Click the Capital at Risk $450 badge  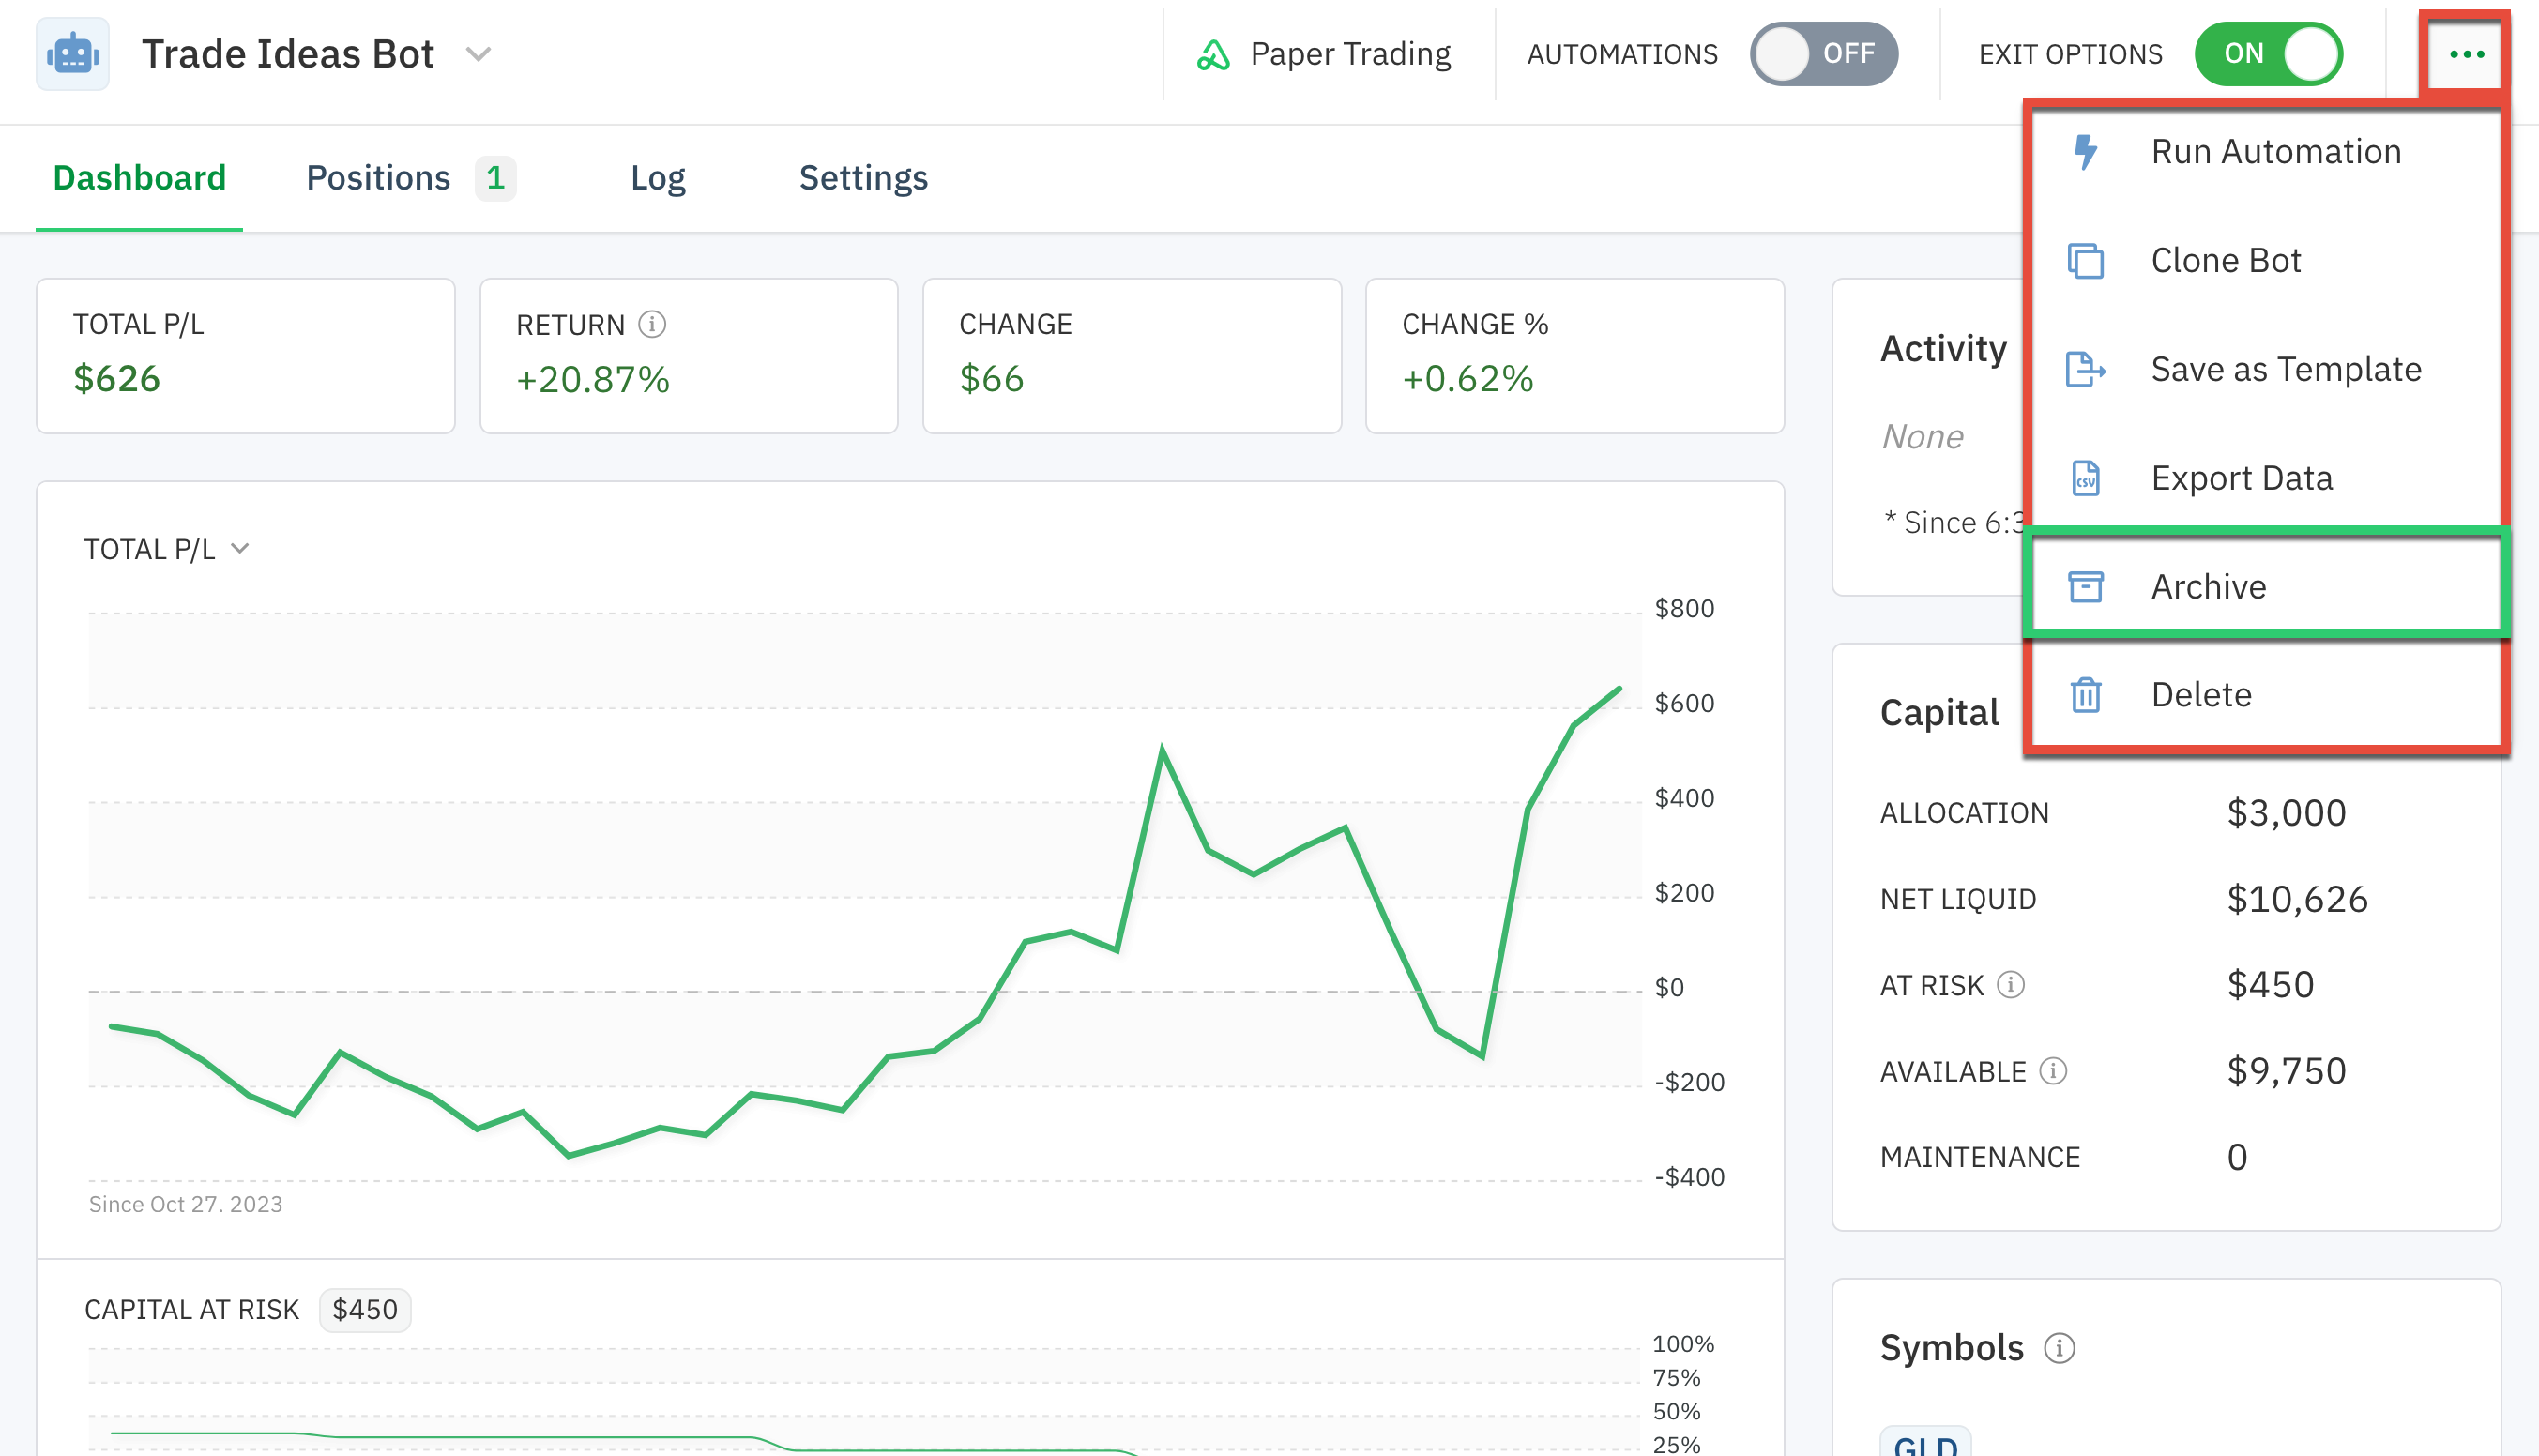pos(364,1308)
